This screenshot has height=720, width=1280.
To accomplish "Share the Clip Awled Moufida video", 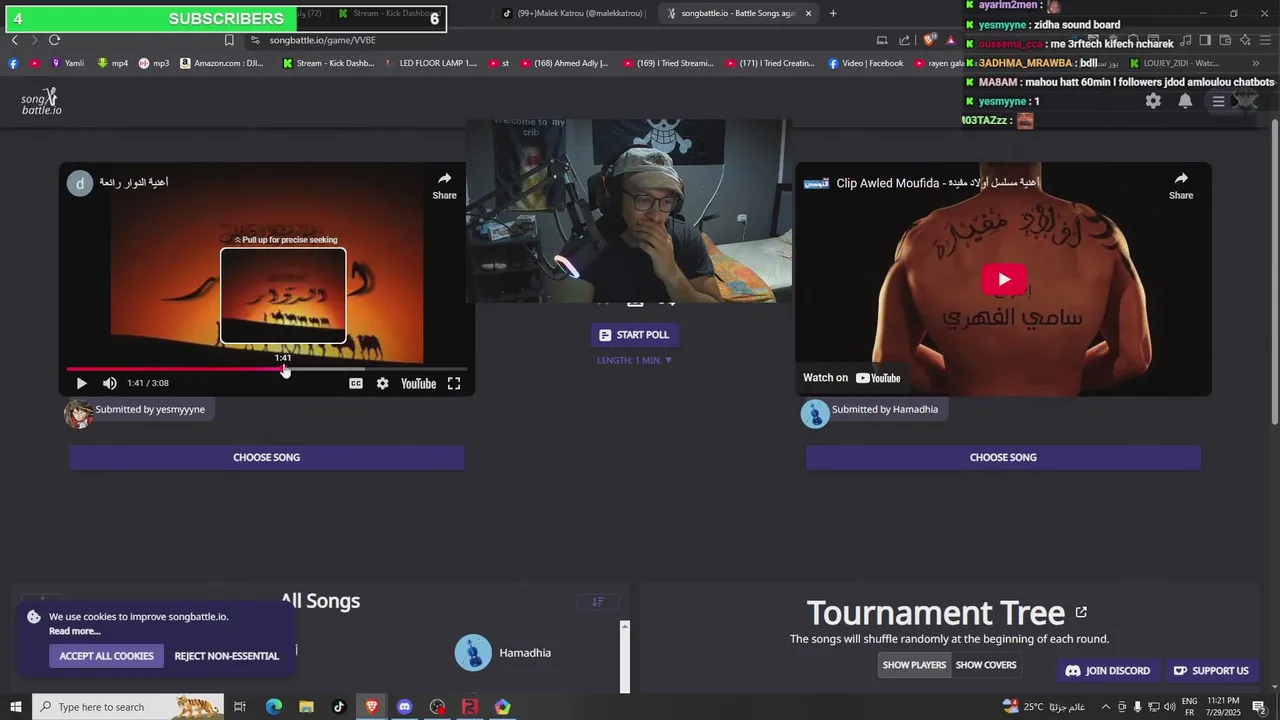I will (1181, 185).
